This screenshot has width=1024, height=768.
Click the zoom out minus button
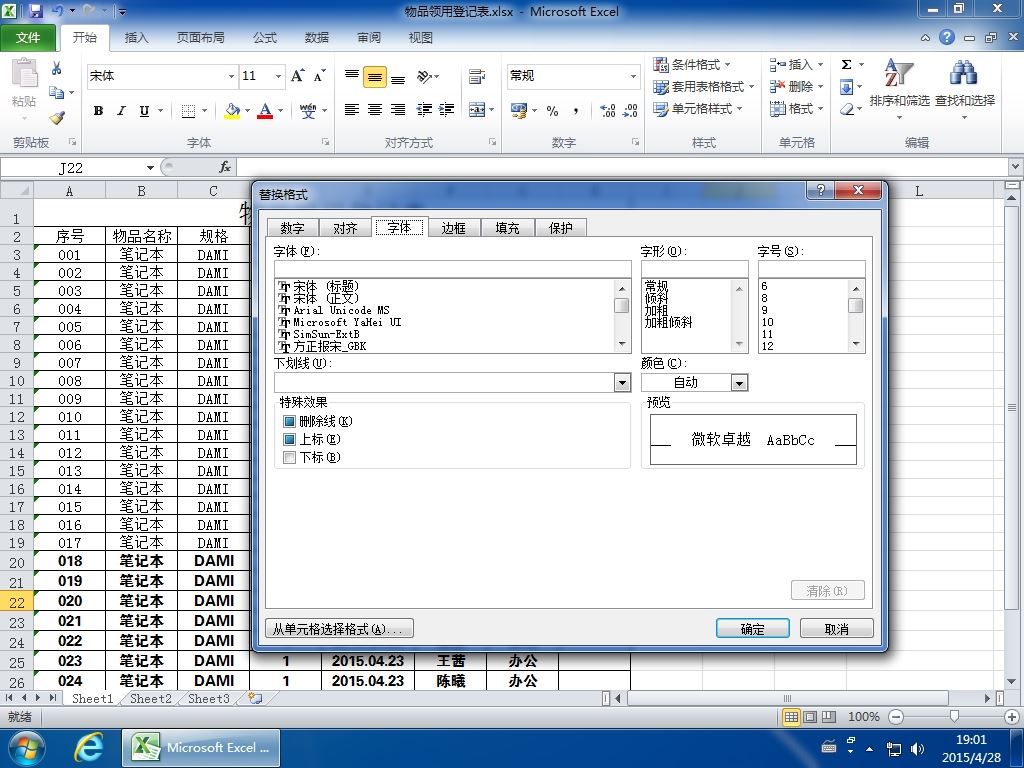click(896, 717)
